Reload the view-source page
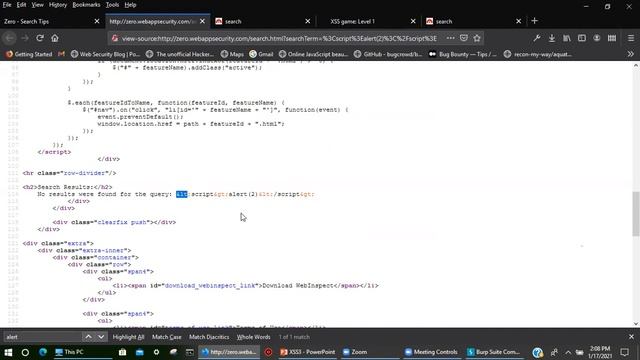Screen dimensions: 640x360 click(40, 38)
